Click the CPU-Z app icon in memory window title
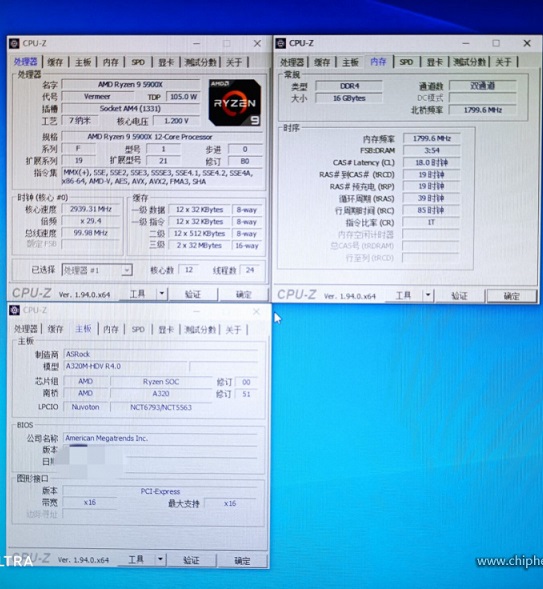Viewport: 543px width, 589px height. click(x=281, y=44)
